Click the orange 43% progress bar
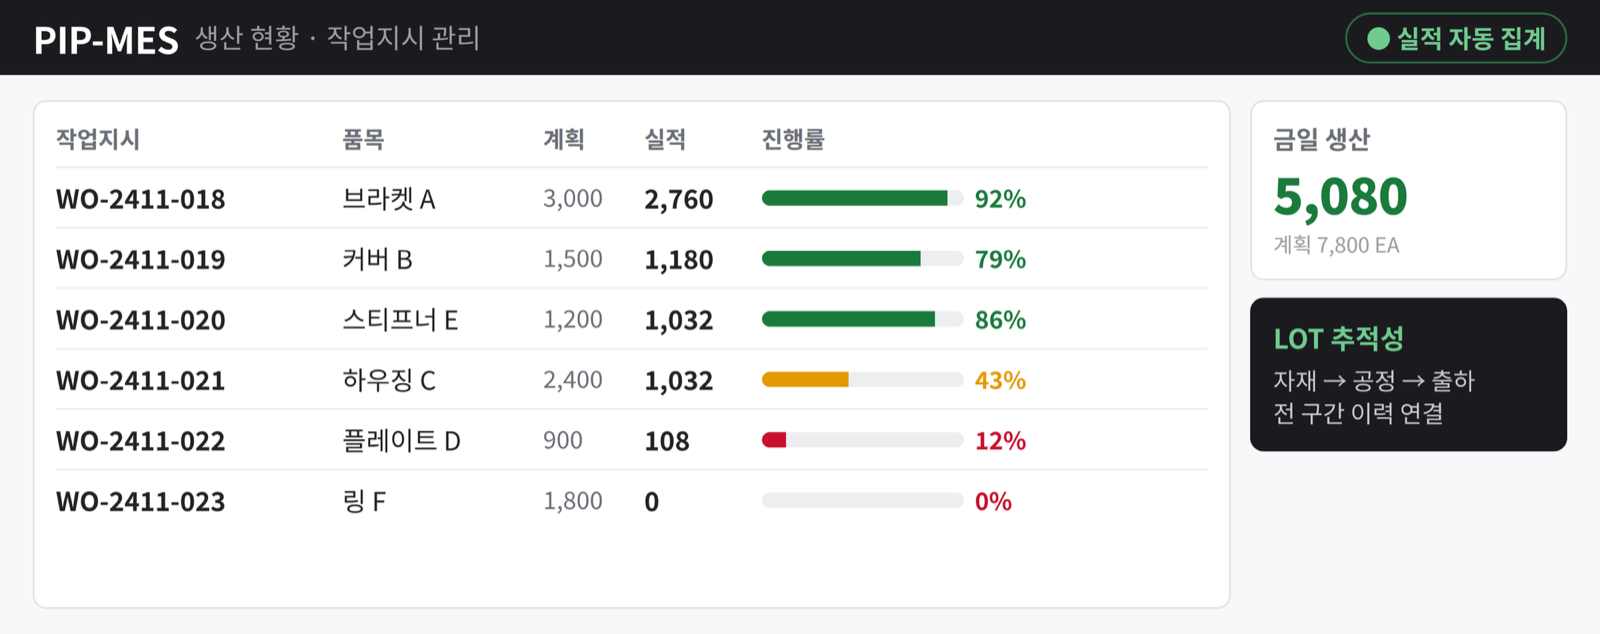 coord(862,380)
